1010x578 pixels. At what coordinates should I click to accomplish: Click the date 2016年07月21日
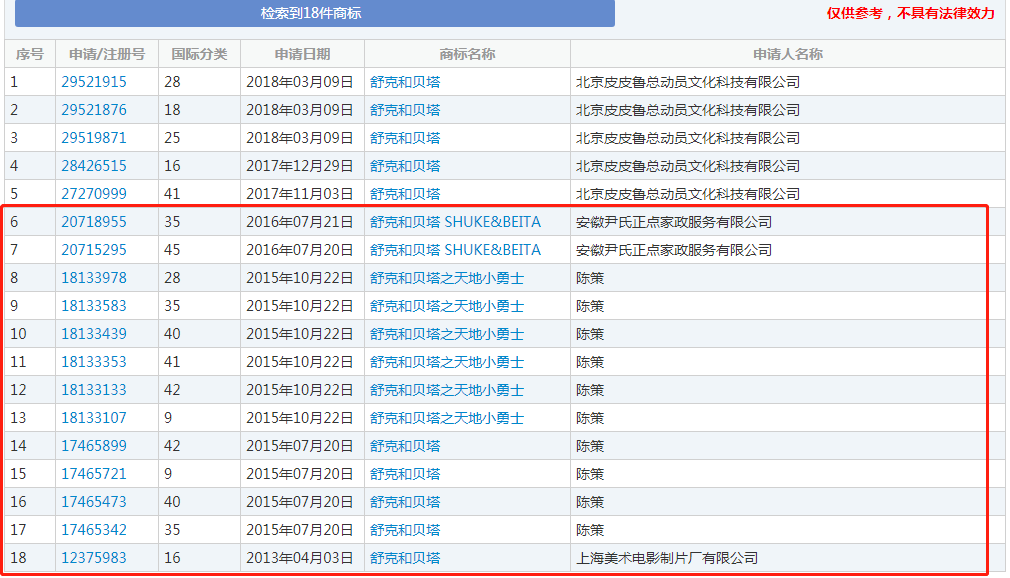(x=300, y=222)
